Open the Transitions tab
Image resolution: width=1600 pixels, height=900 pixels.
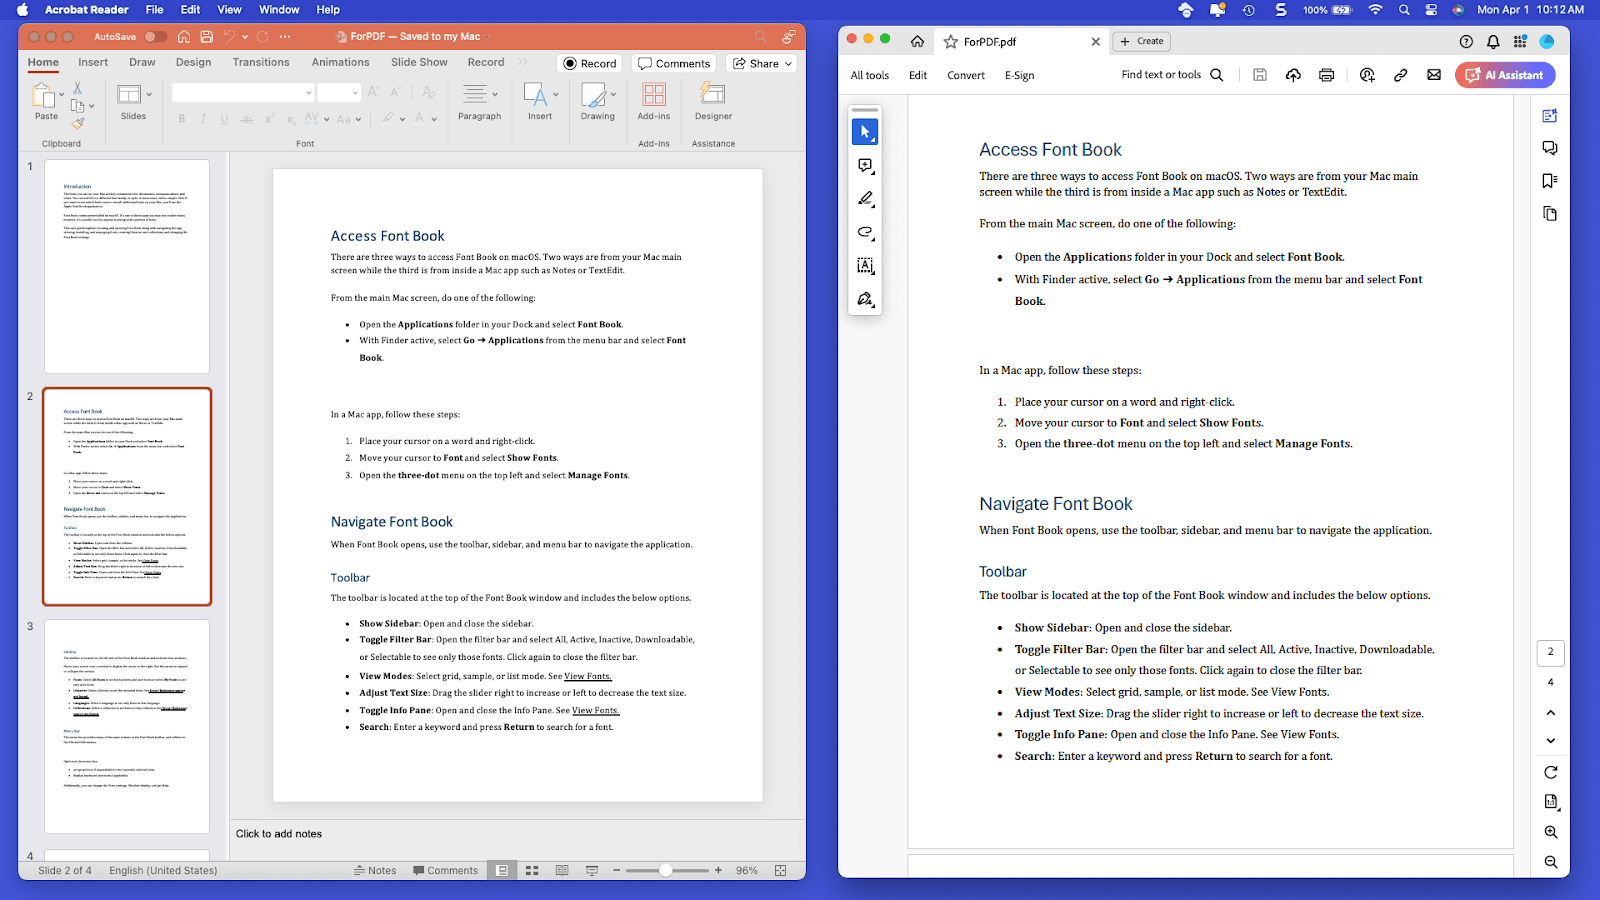261,62
